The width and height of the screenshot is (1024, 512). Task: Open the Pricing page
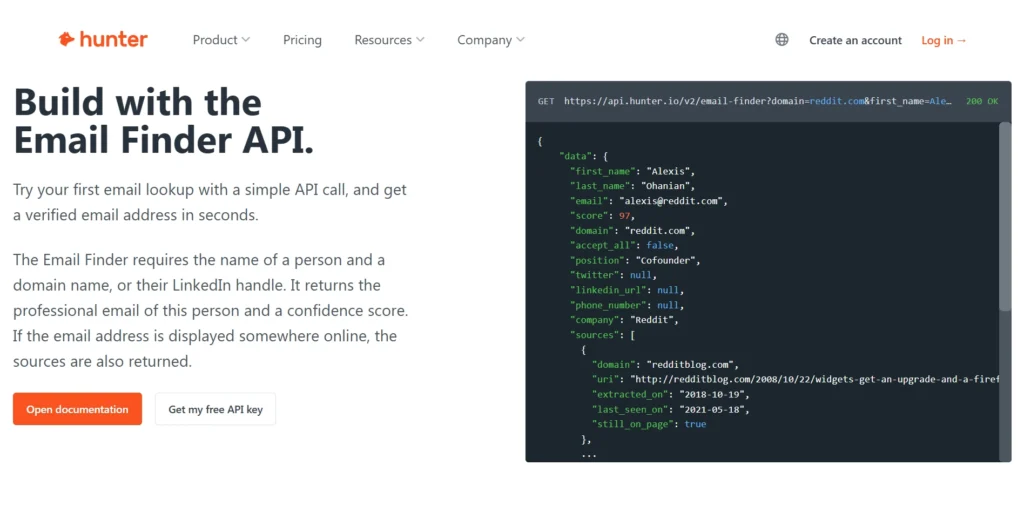click(x=302, y=40)
